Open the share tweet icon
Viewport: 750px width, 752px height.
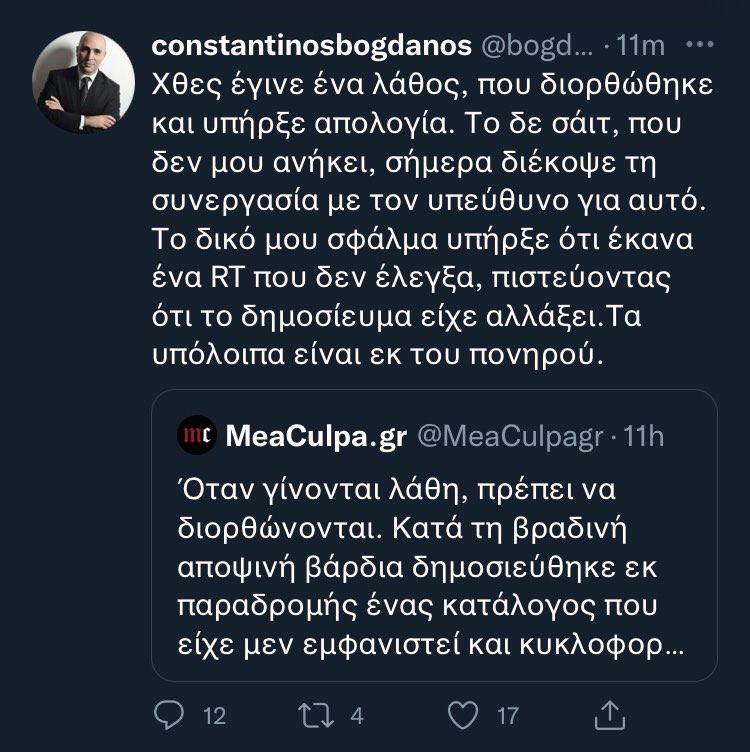tap(609, 714)
